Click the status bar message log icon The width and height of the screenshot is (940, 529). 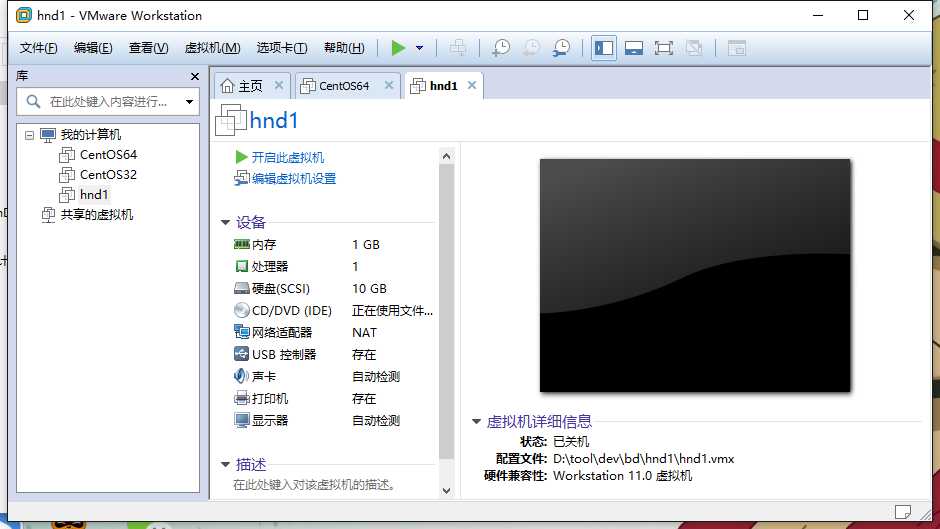[903, 512]
